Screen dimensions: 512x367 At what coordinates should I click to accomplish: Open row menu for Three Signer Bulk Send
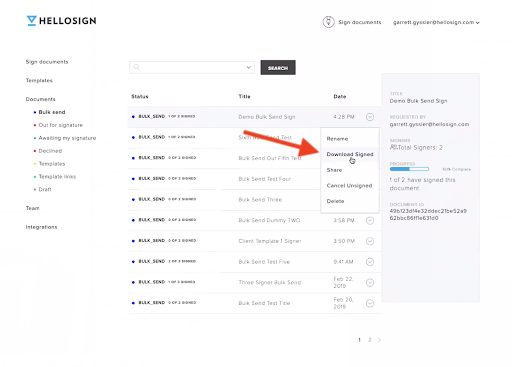tap(370, 283)
